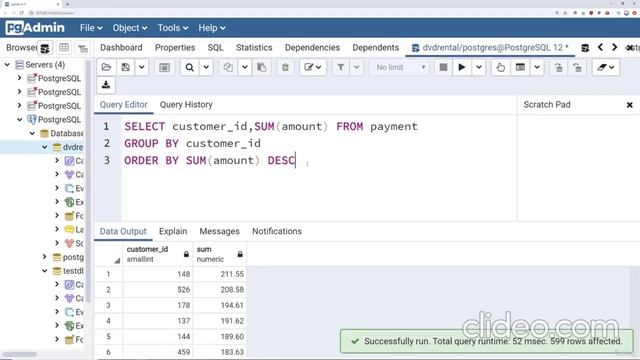Switch to the Messages tab
The width and height of the screenshot is (640, 360).
220,231
